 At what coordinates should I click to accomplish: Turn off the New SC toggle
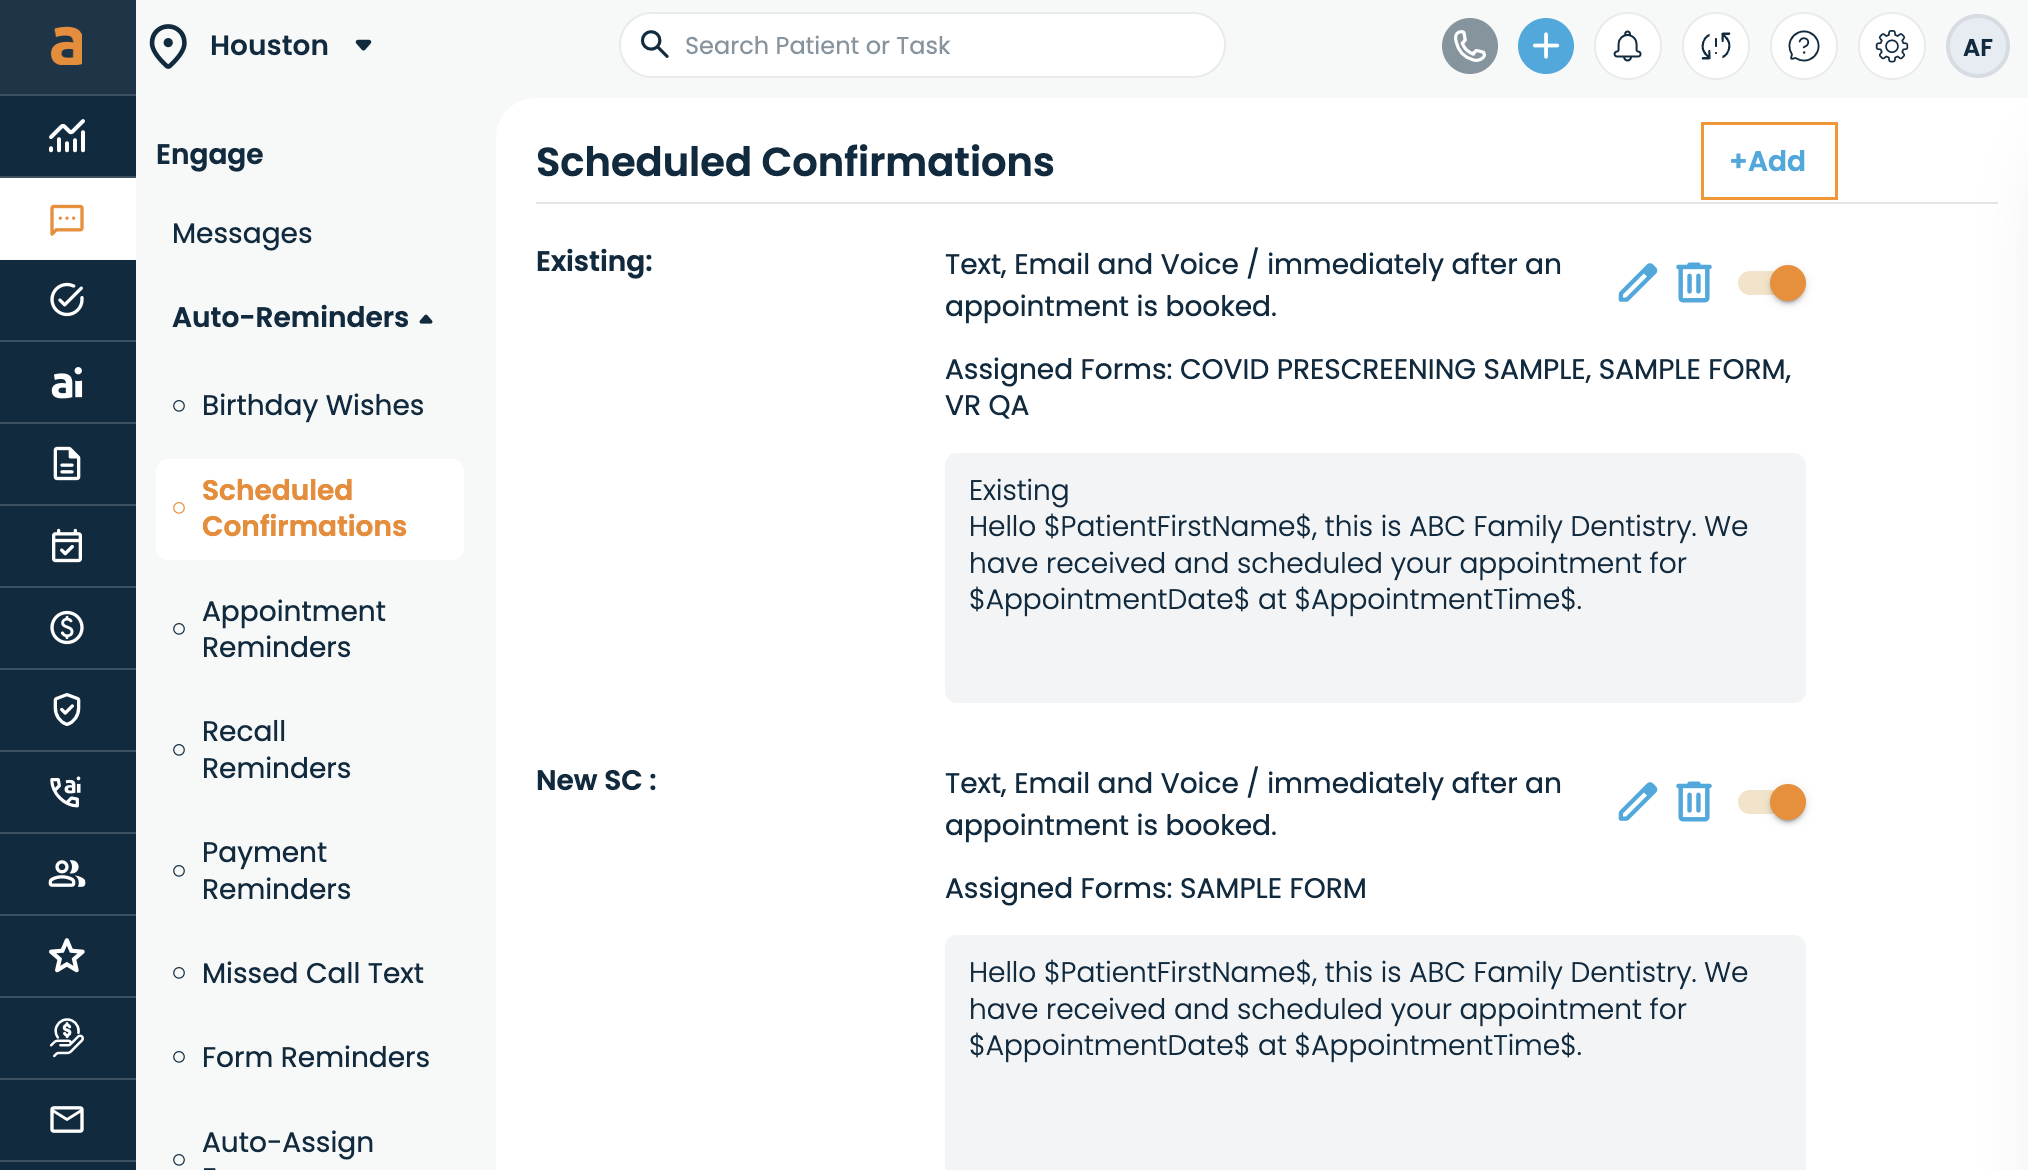[x=1771, y=802]
